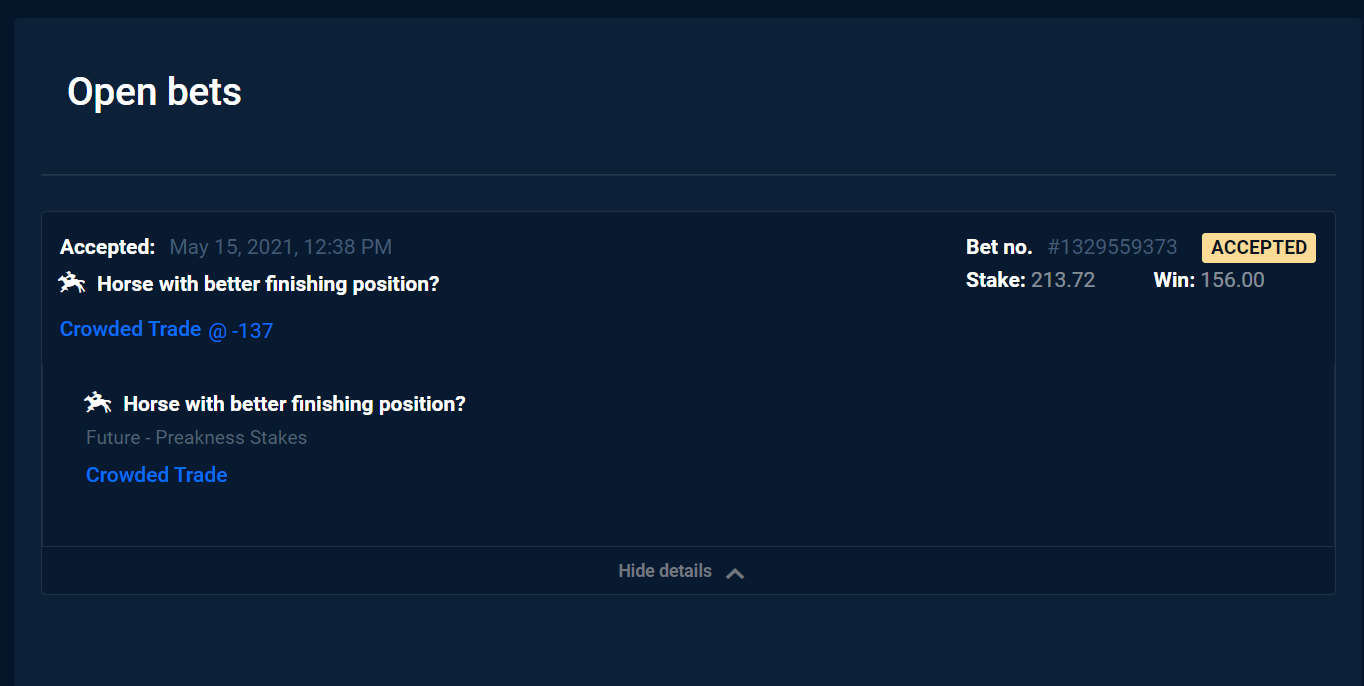The width and height of the screenshot is (1364, 686).
Task: Click the horse racing icon beside the bet title
Action: (72, 284)
